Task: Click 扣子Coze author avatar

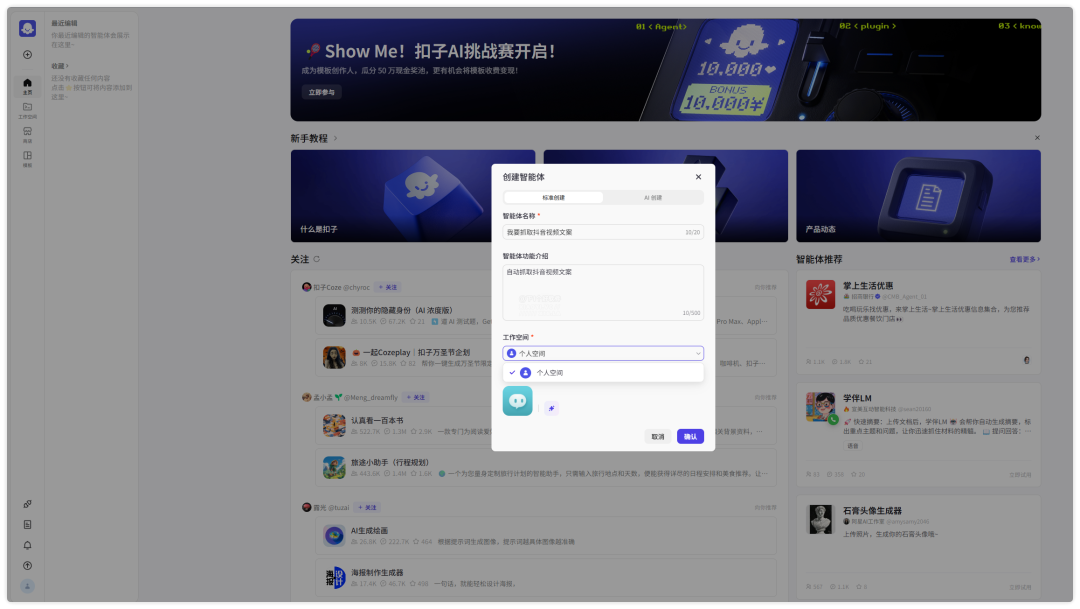Action: pos(307,287)
